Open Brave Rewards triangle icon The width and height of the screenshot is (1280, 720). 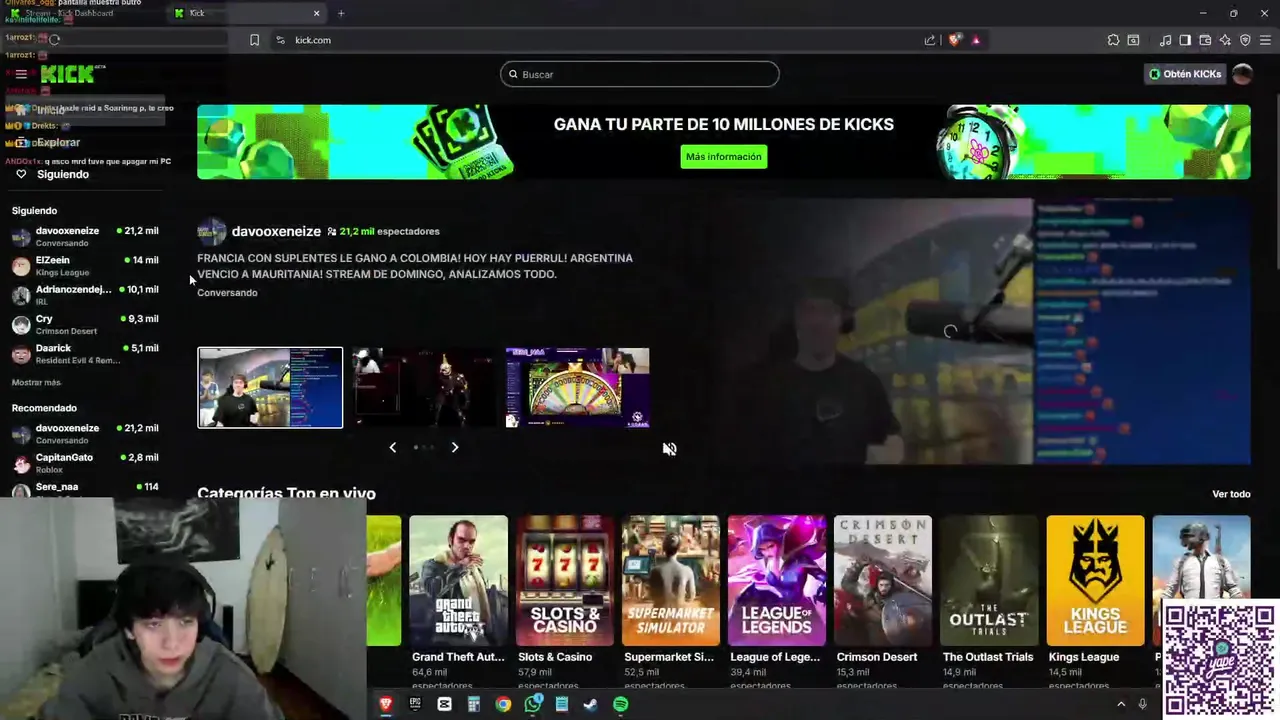(976, 40)
